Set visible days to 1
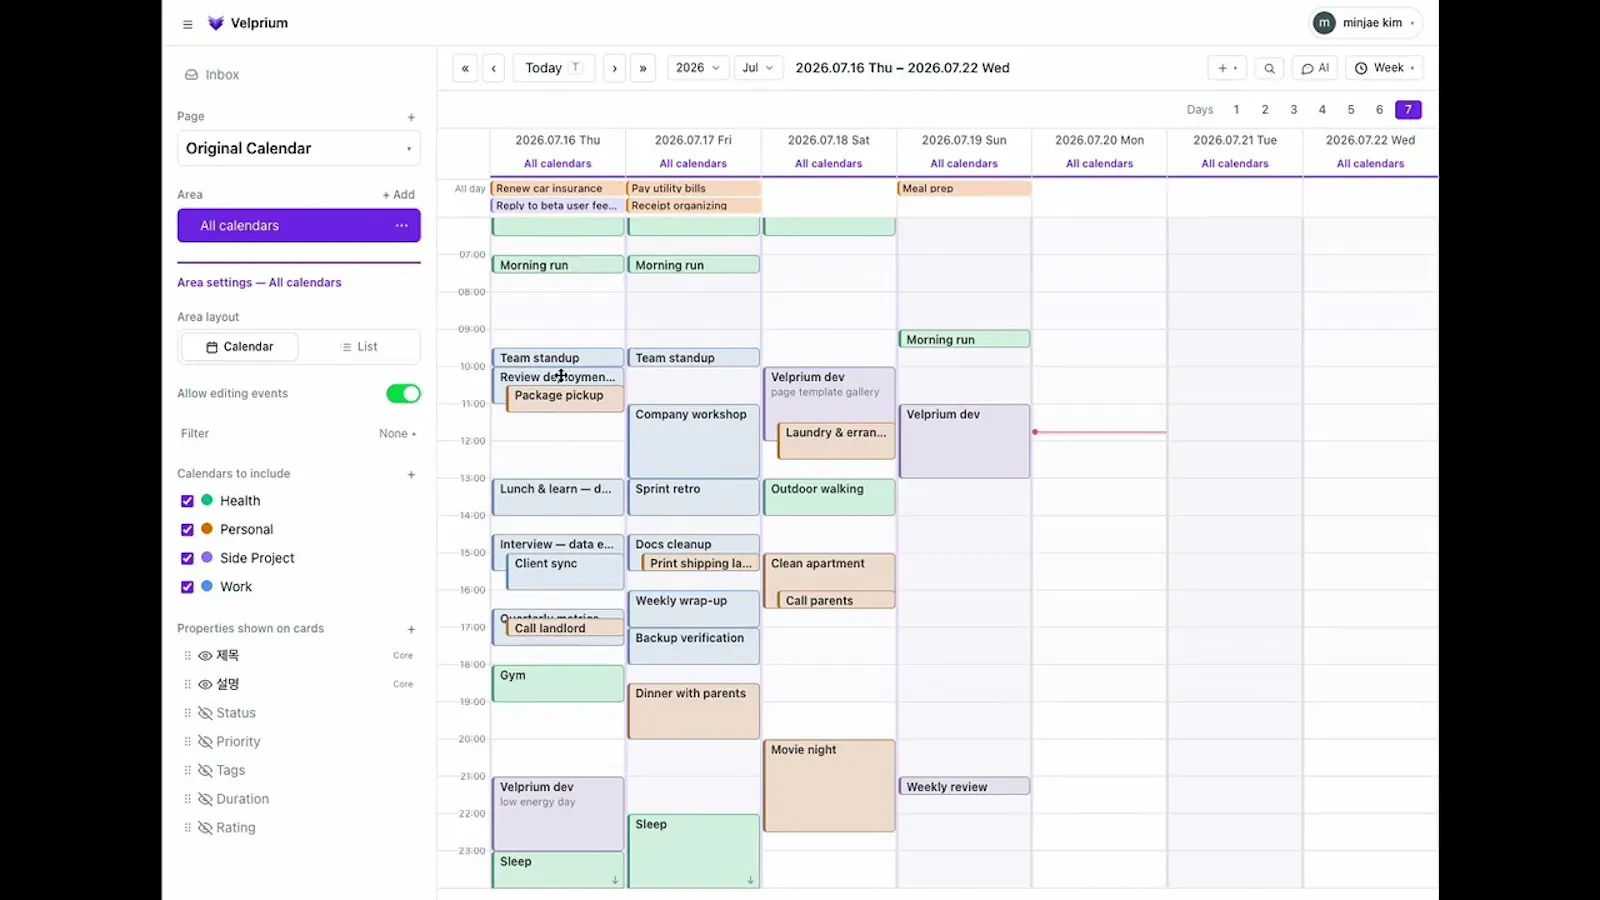Image resolution: width=1600 pixels, height=900 pixels. (x=1236, y=110)
